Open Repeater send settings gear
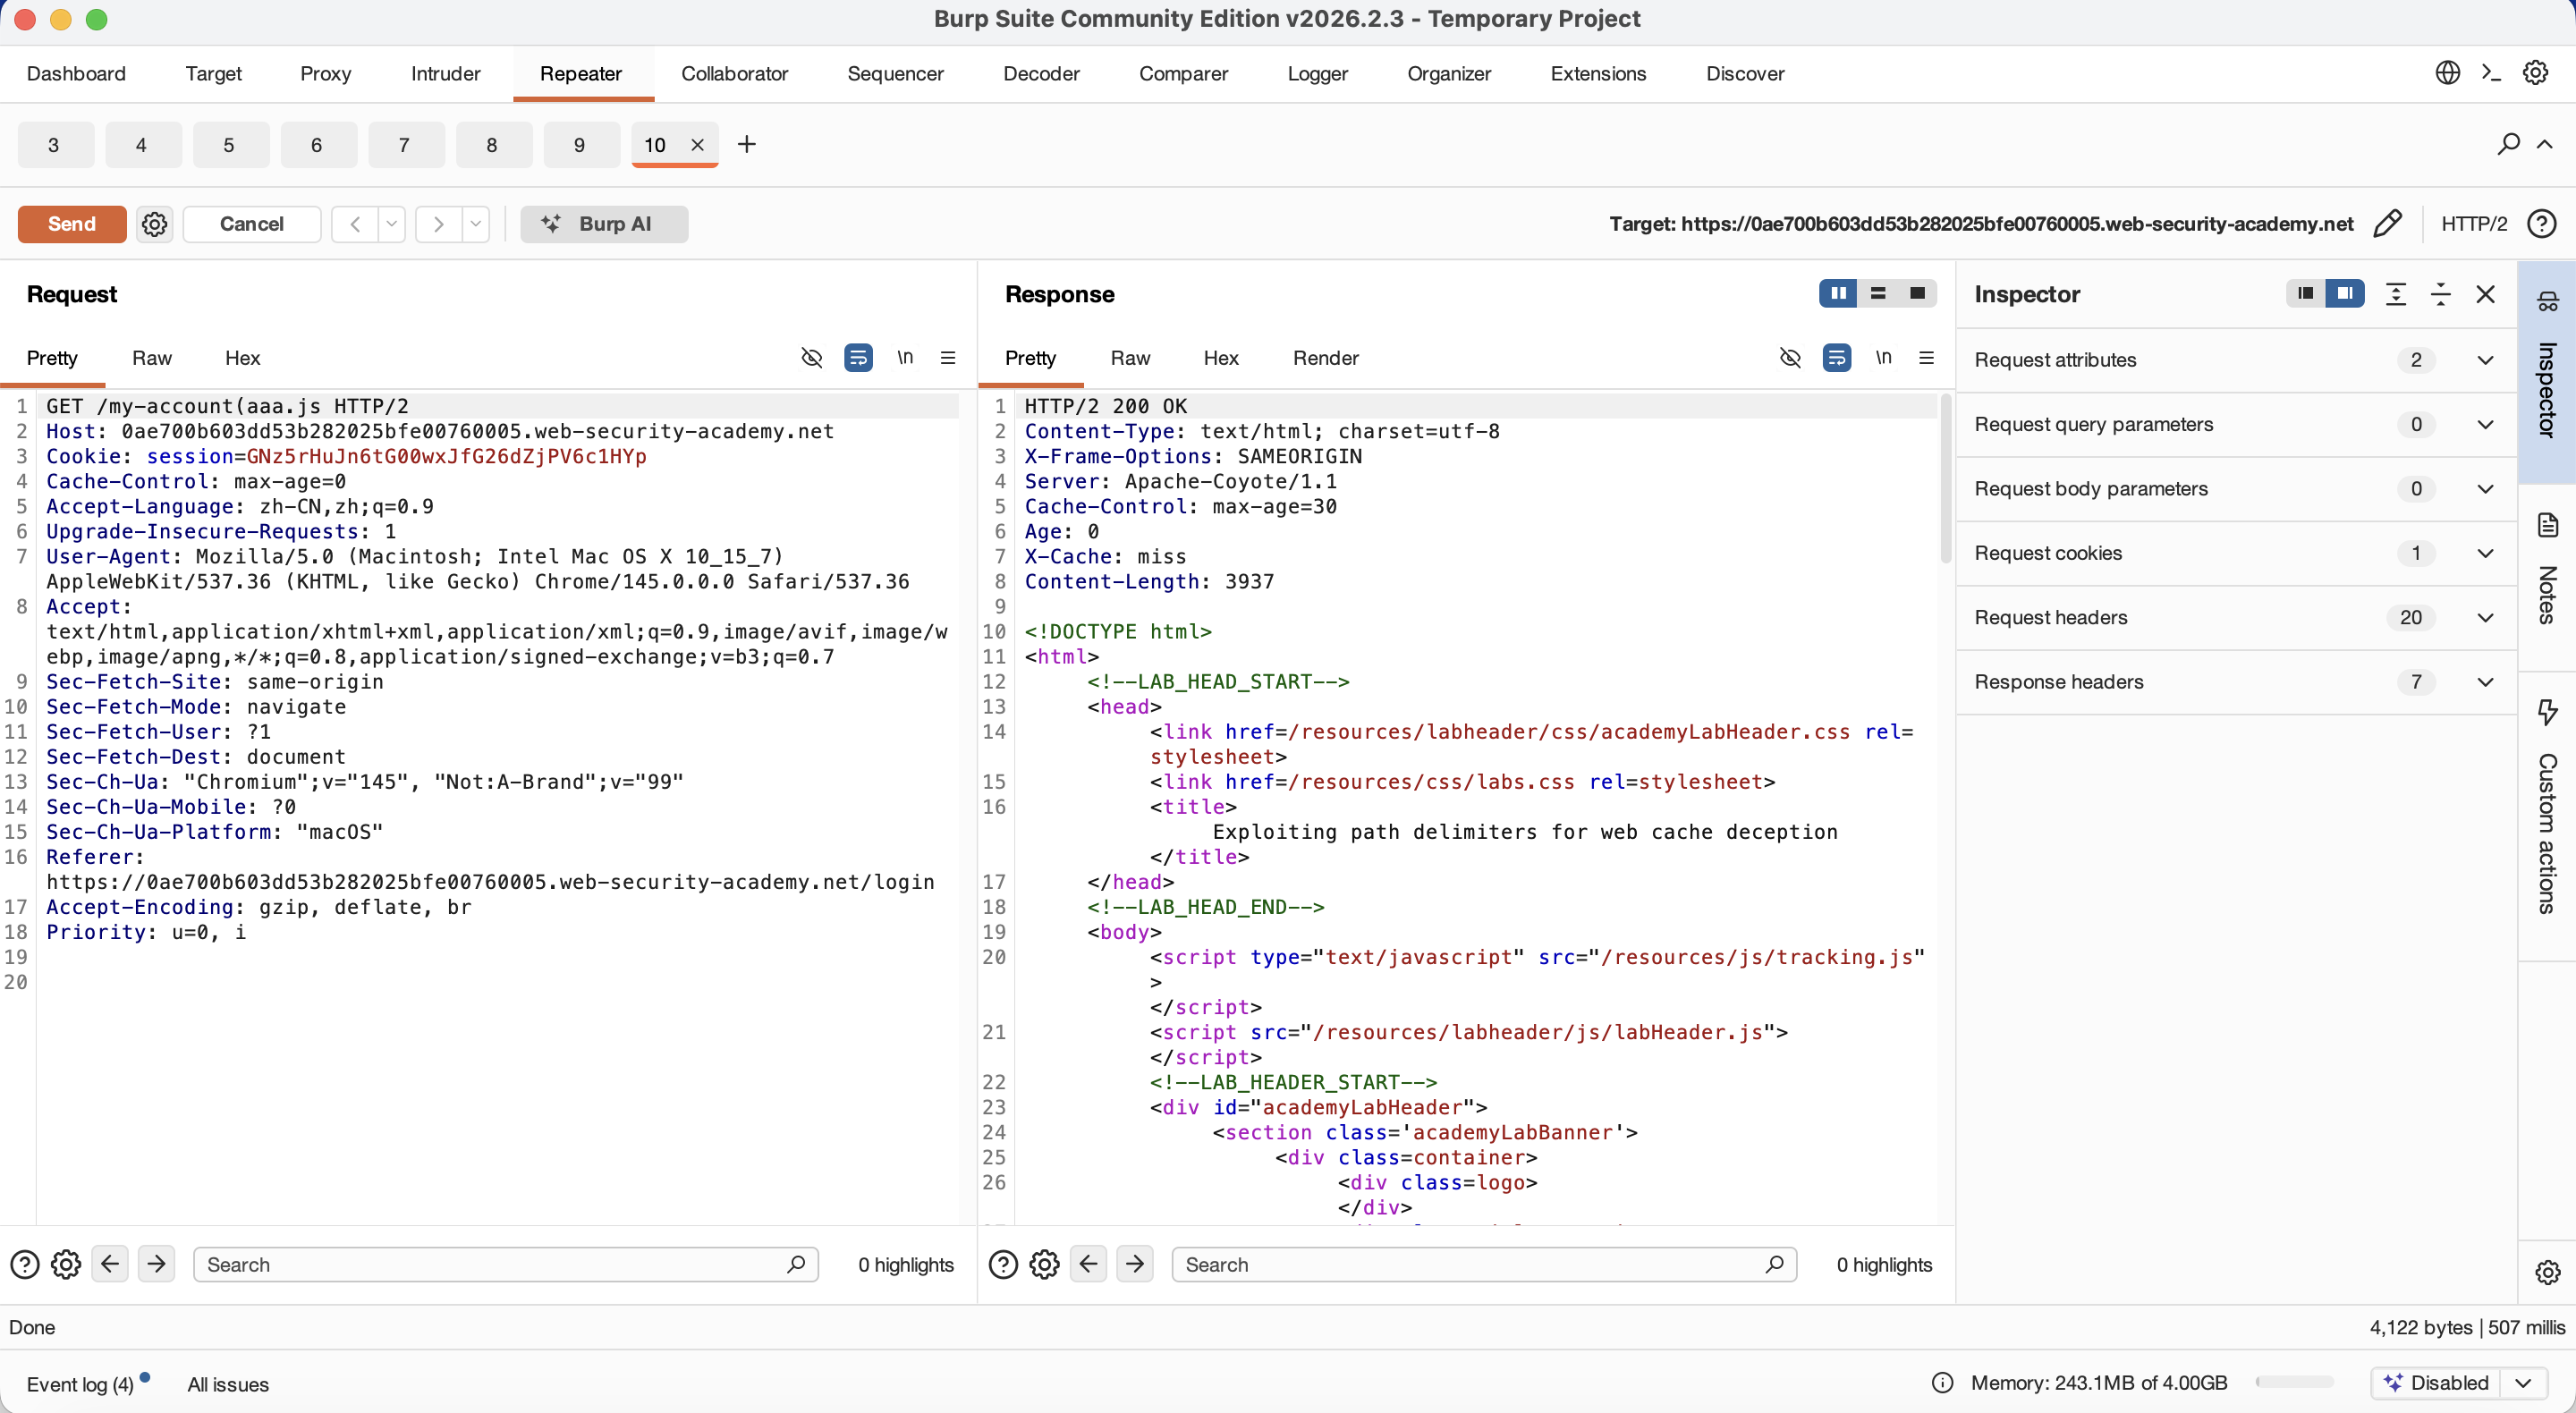2576x1413 pixels. [x=154, y=224]
